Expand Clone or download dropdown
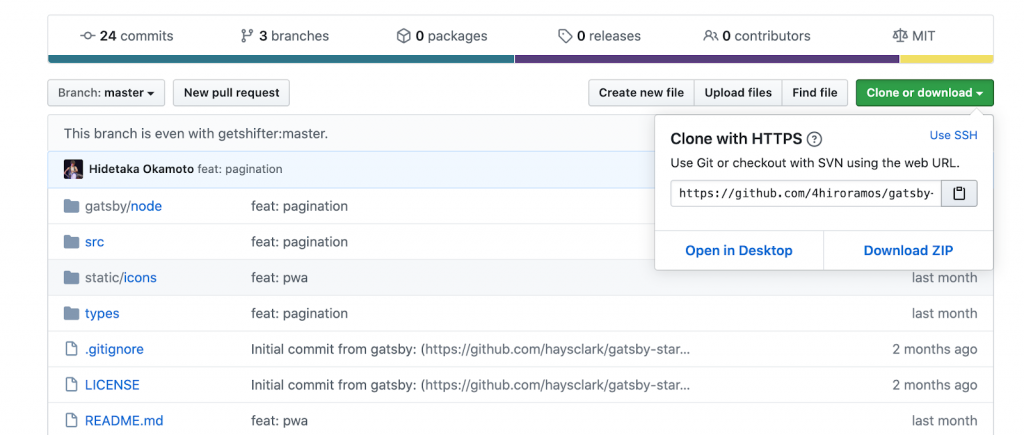Viewport: 1024px width, 435px height. point(925,93)
